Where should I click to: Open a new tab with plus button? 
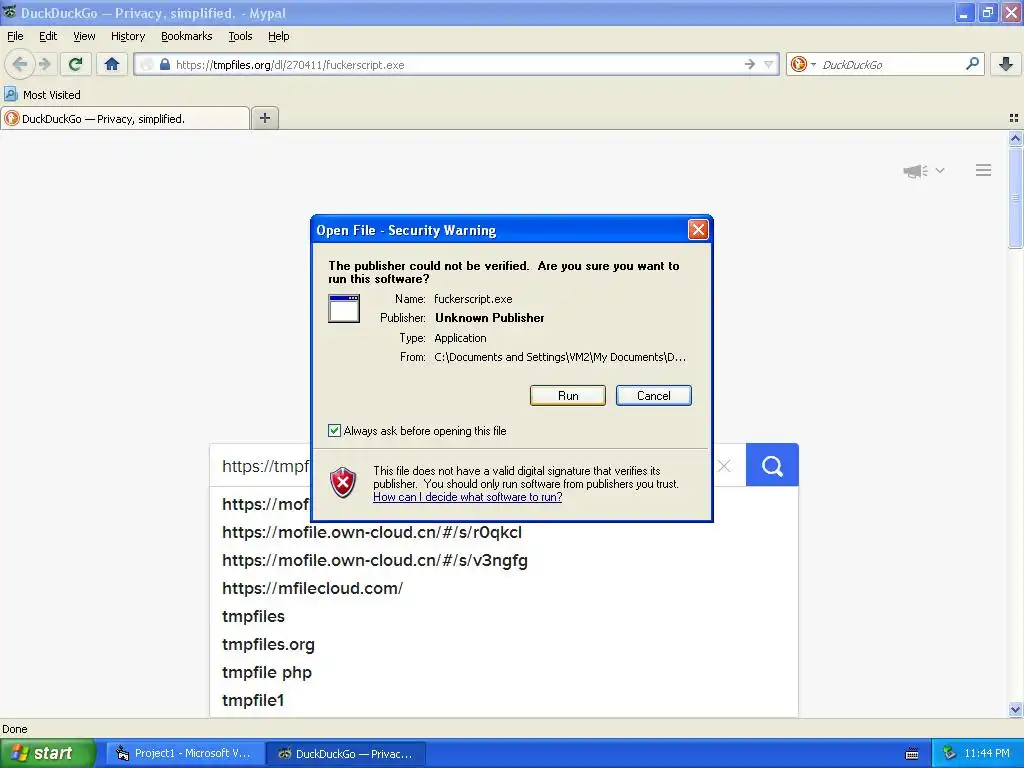(264, 118)
